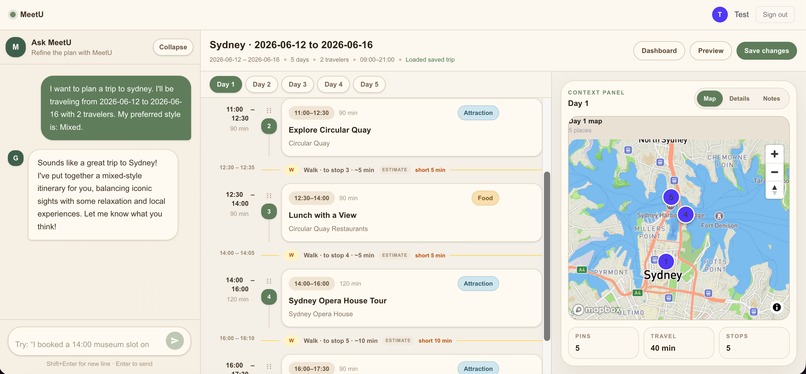This screenshot has width=806, height=374.
Task: Click the walk icon for walk to stop 4
Action: click(x=291, y=255)
